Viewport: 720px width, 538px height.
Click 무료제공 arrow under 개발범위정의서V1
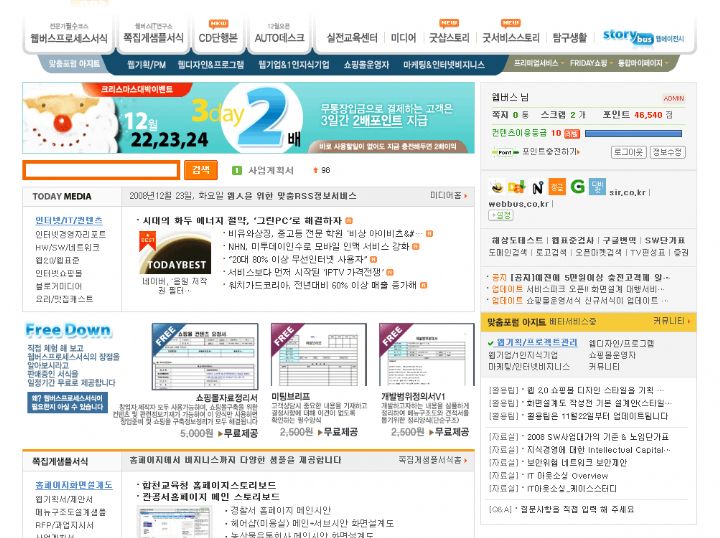(x=449, y=432)
